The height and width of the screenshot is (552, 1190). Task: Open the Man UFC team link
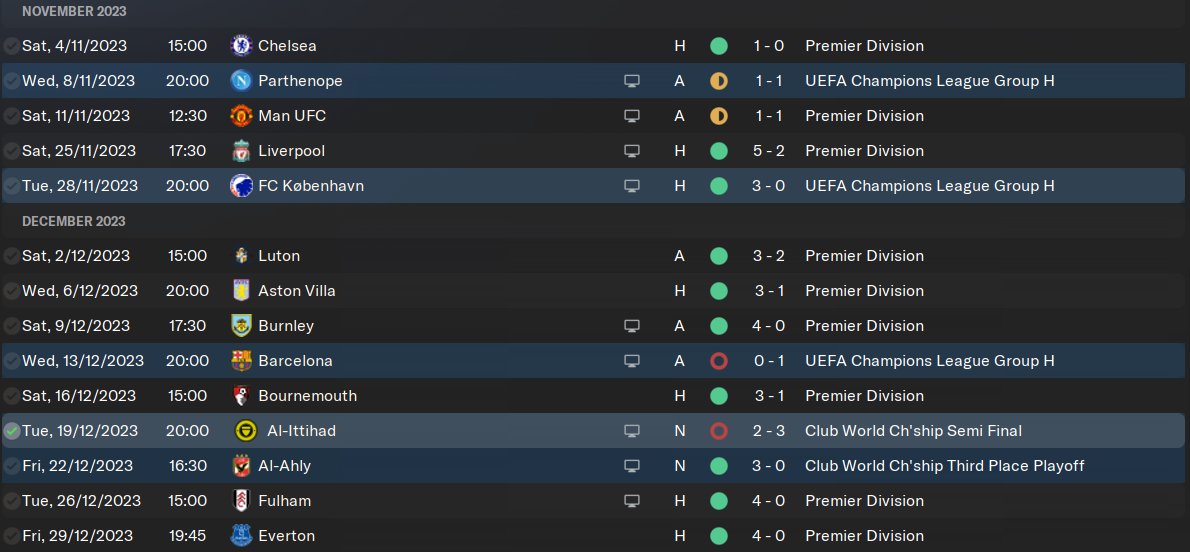click(291, 116)
